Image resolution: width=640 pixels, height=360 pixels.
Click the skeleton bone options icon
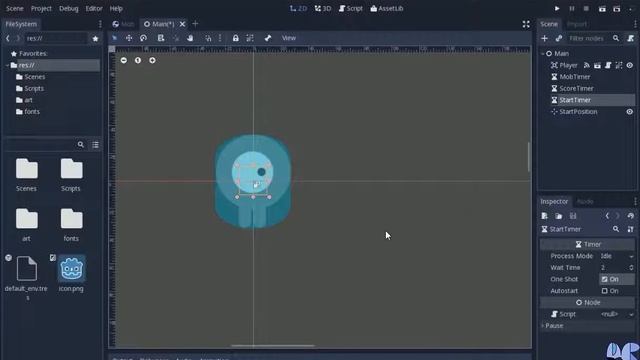(268, 38)
